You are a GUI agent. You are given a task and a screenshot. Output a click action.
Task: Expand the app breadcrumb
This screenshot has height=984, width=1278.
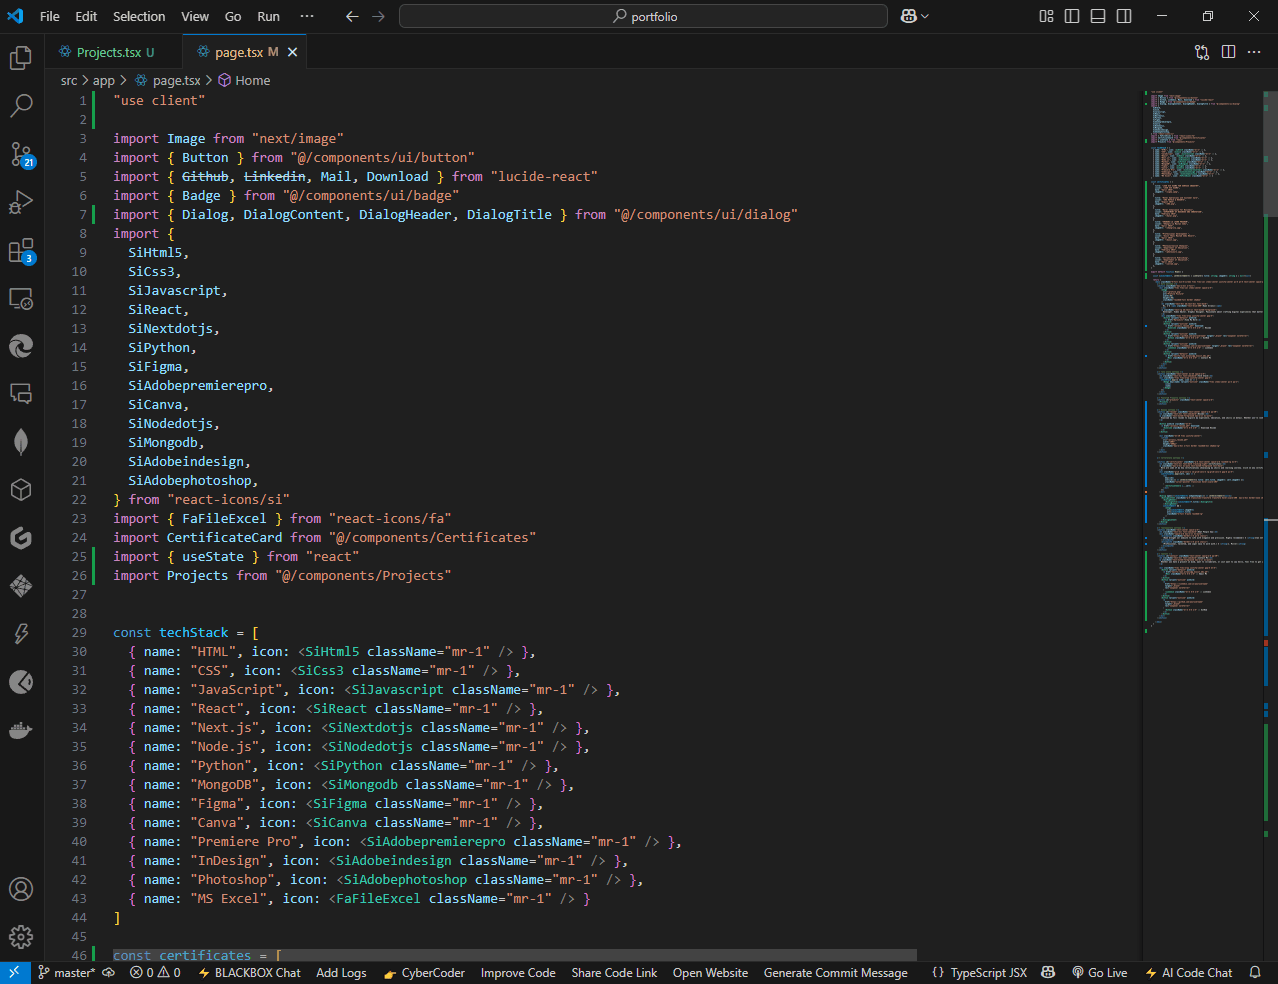pos(104,81)
